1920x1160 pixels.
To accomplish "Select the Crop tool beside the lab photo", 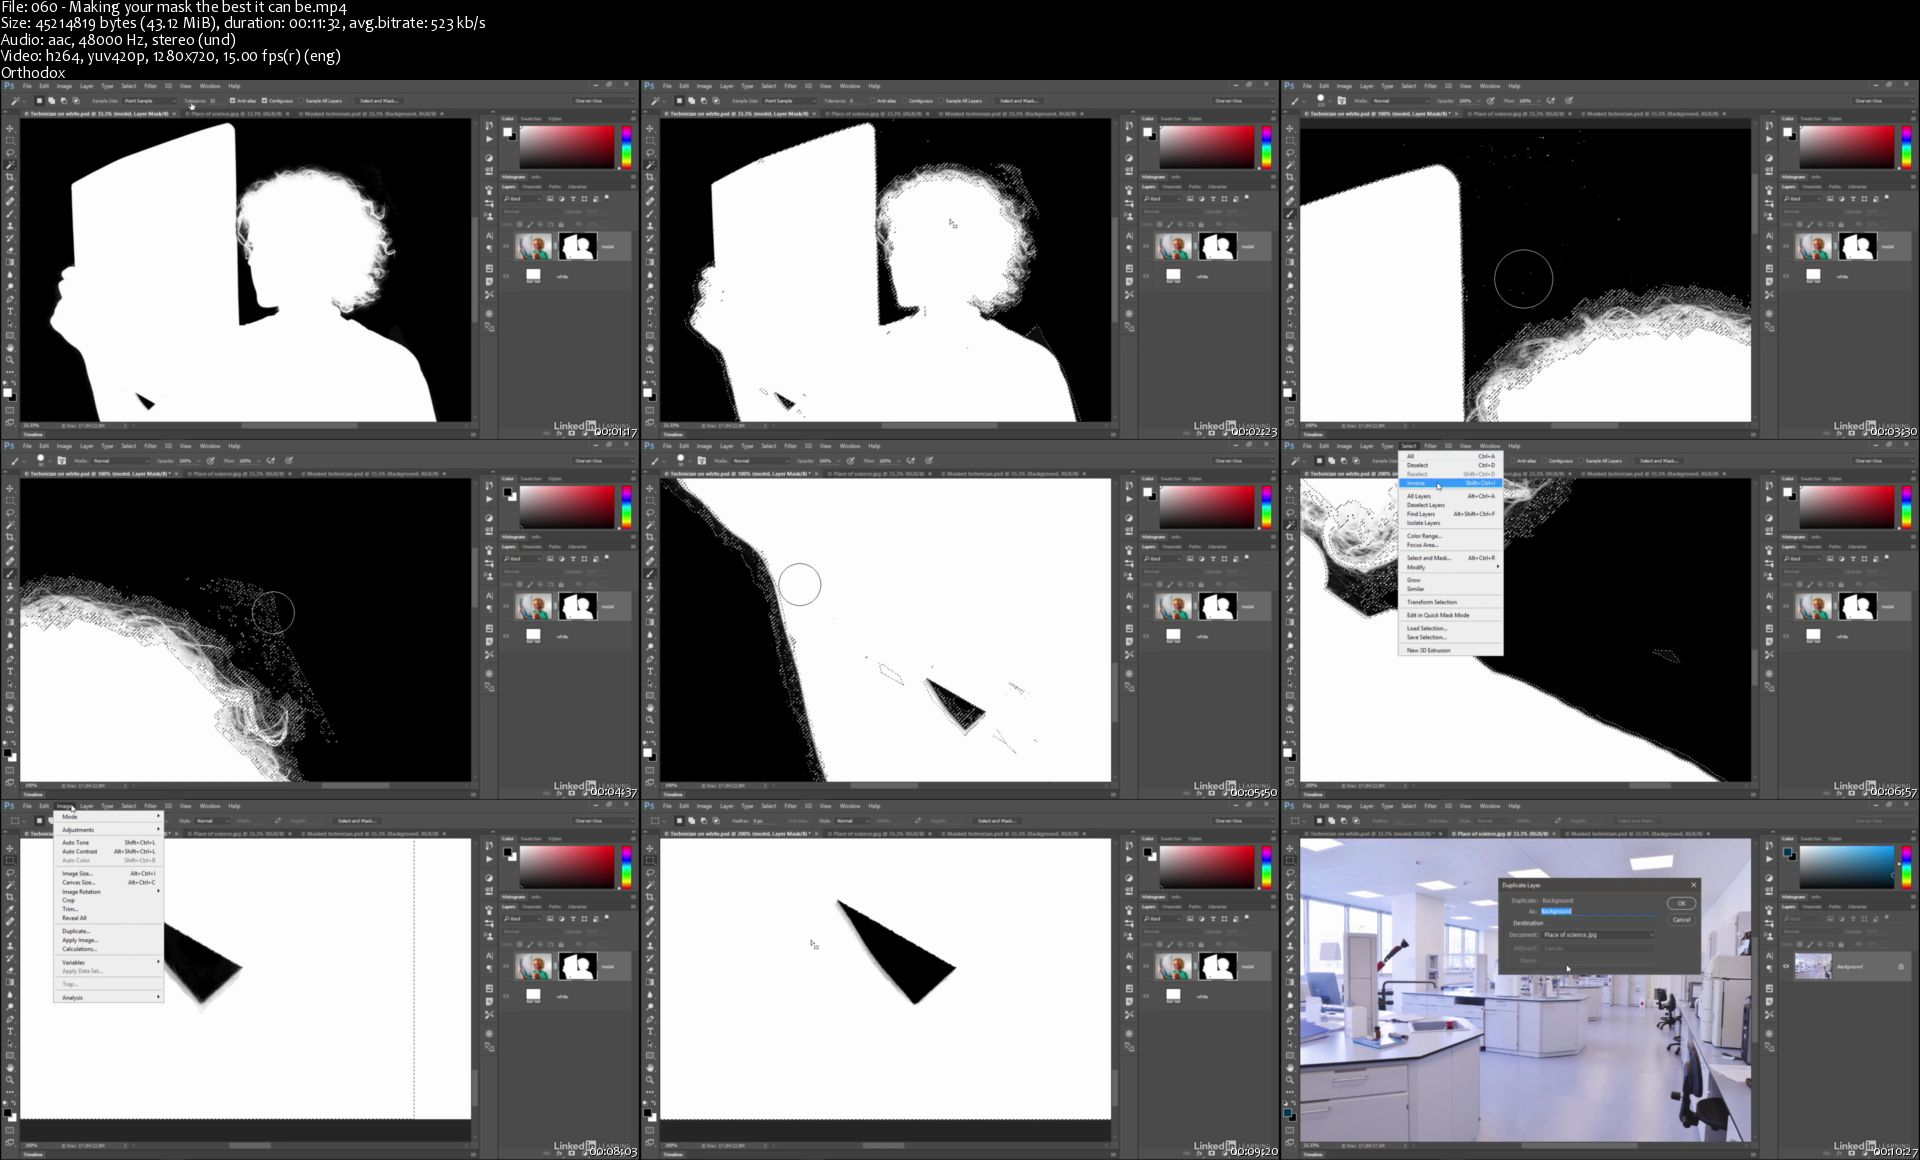I will pos(1290,897).
